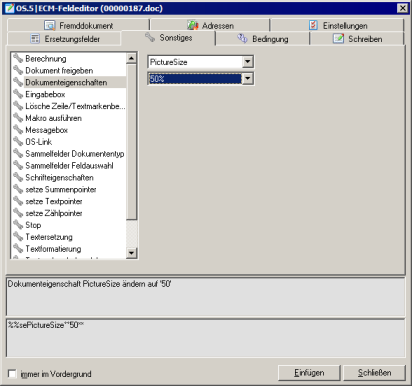412x386 pixels.
Task: Click the wrench icon beside OS-Link
Action: coord(18,142)
